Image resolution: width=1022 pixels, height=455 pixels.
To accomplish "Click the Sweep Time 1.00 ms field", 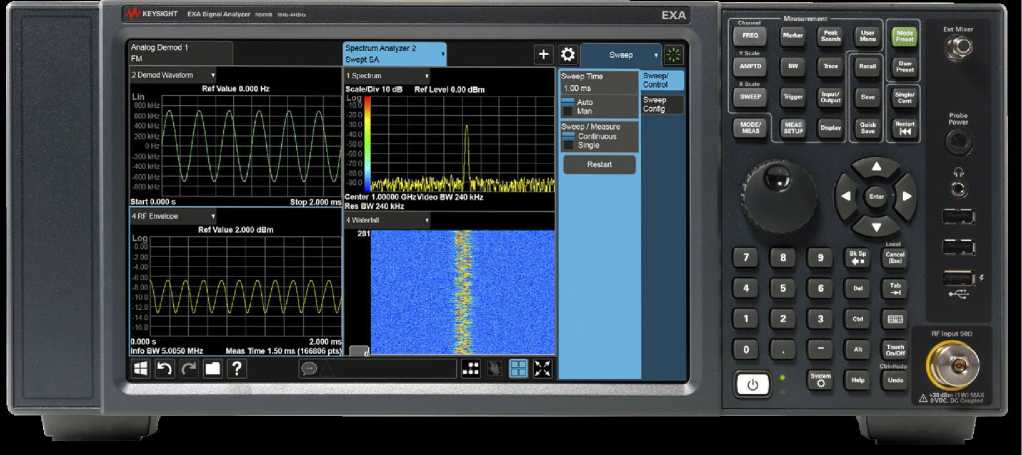I will [598, 90].
